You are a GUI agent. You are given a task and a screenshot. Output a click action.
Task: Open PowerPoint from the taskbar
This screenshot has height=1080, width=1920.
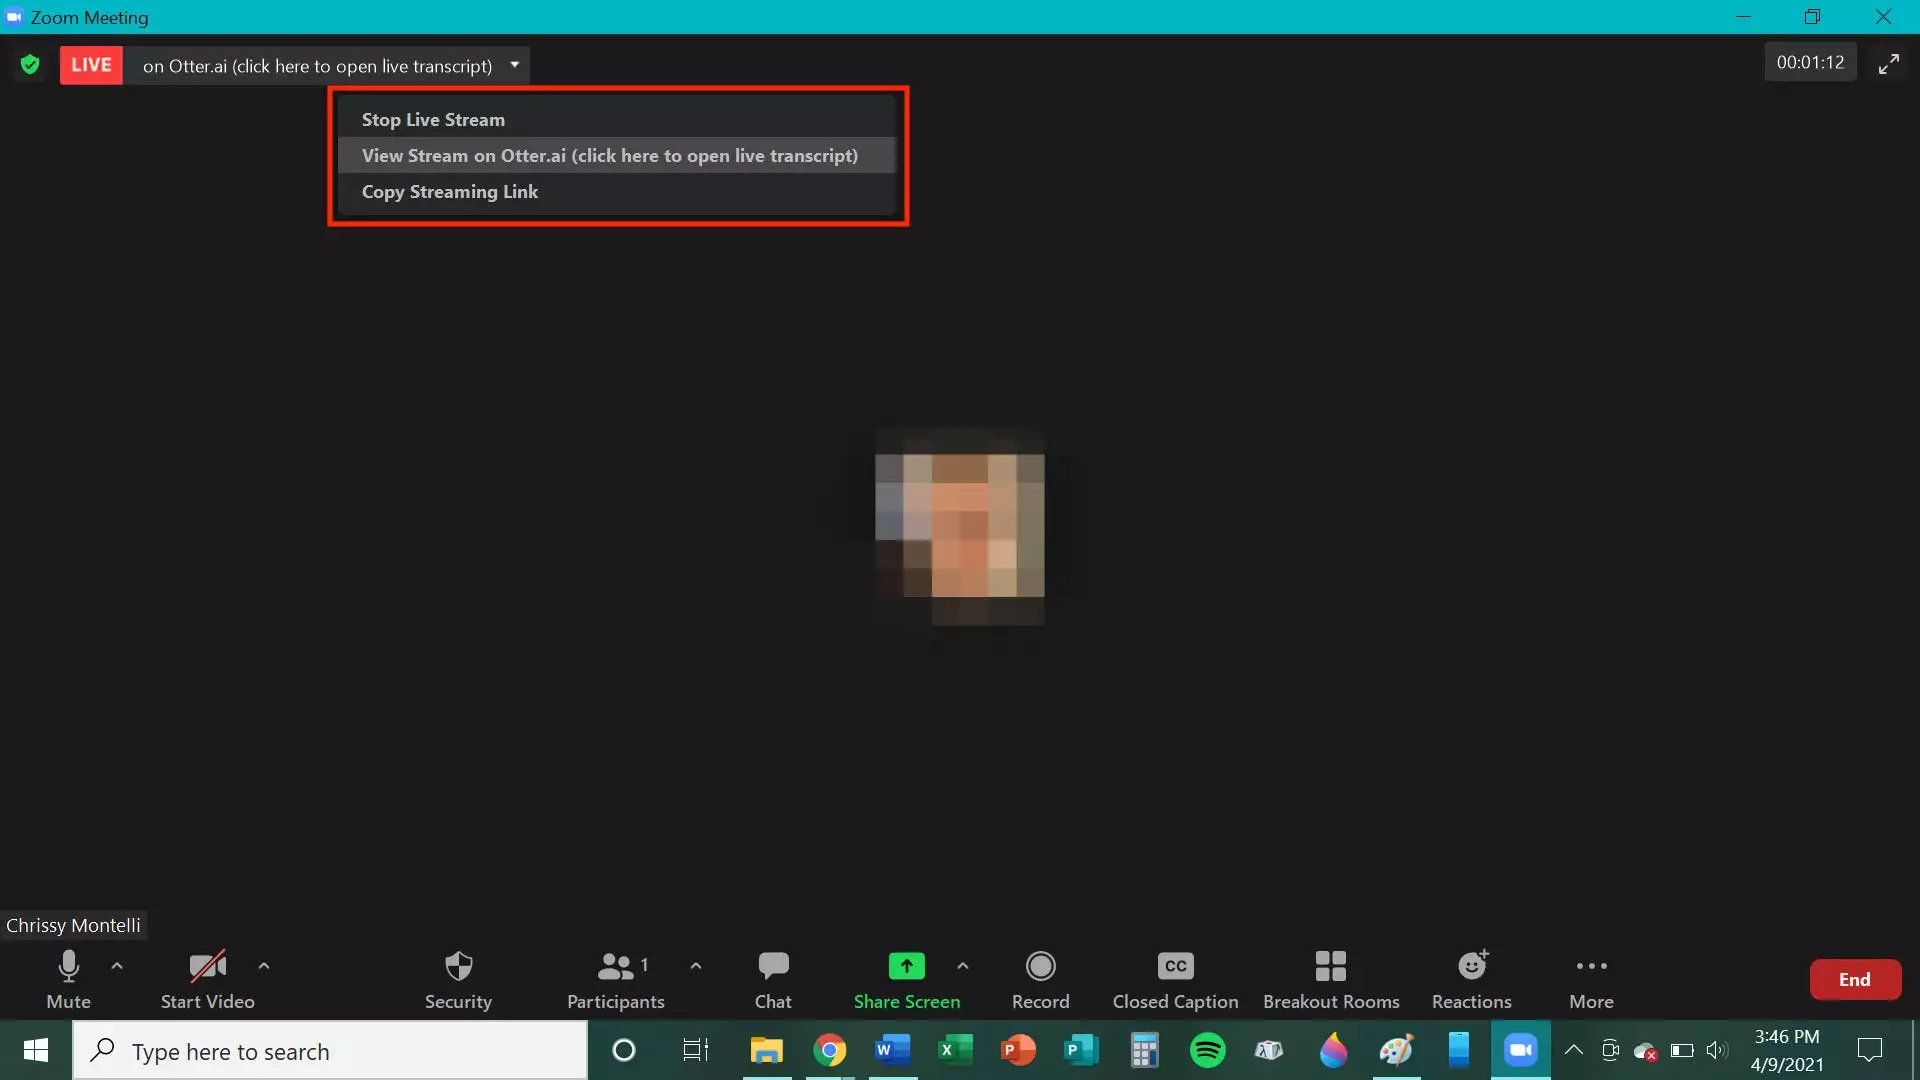[x=1018, y=1050]
